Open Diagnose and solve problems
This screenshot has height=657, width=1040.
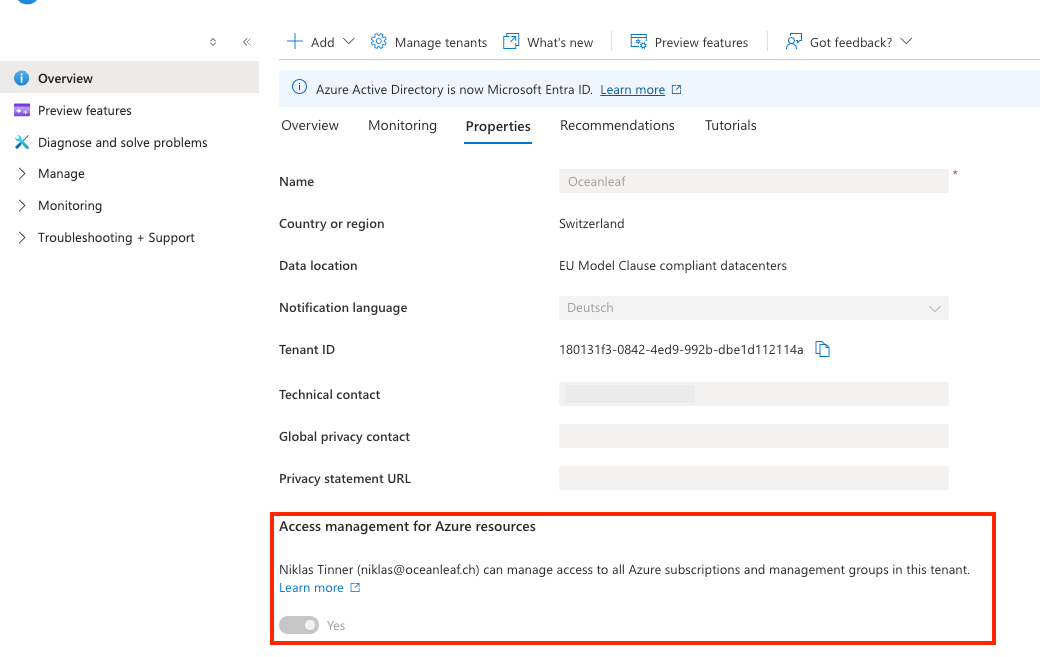pos(122,143)
